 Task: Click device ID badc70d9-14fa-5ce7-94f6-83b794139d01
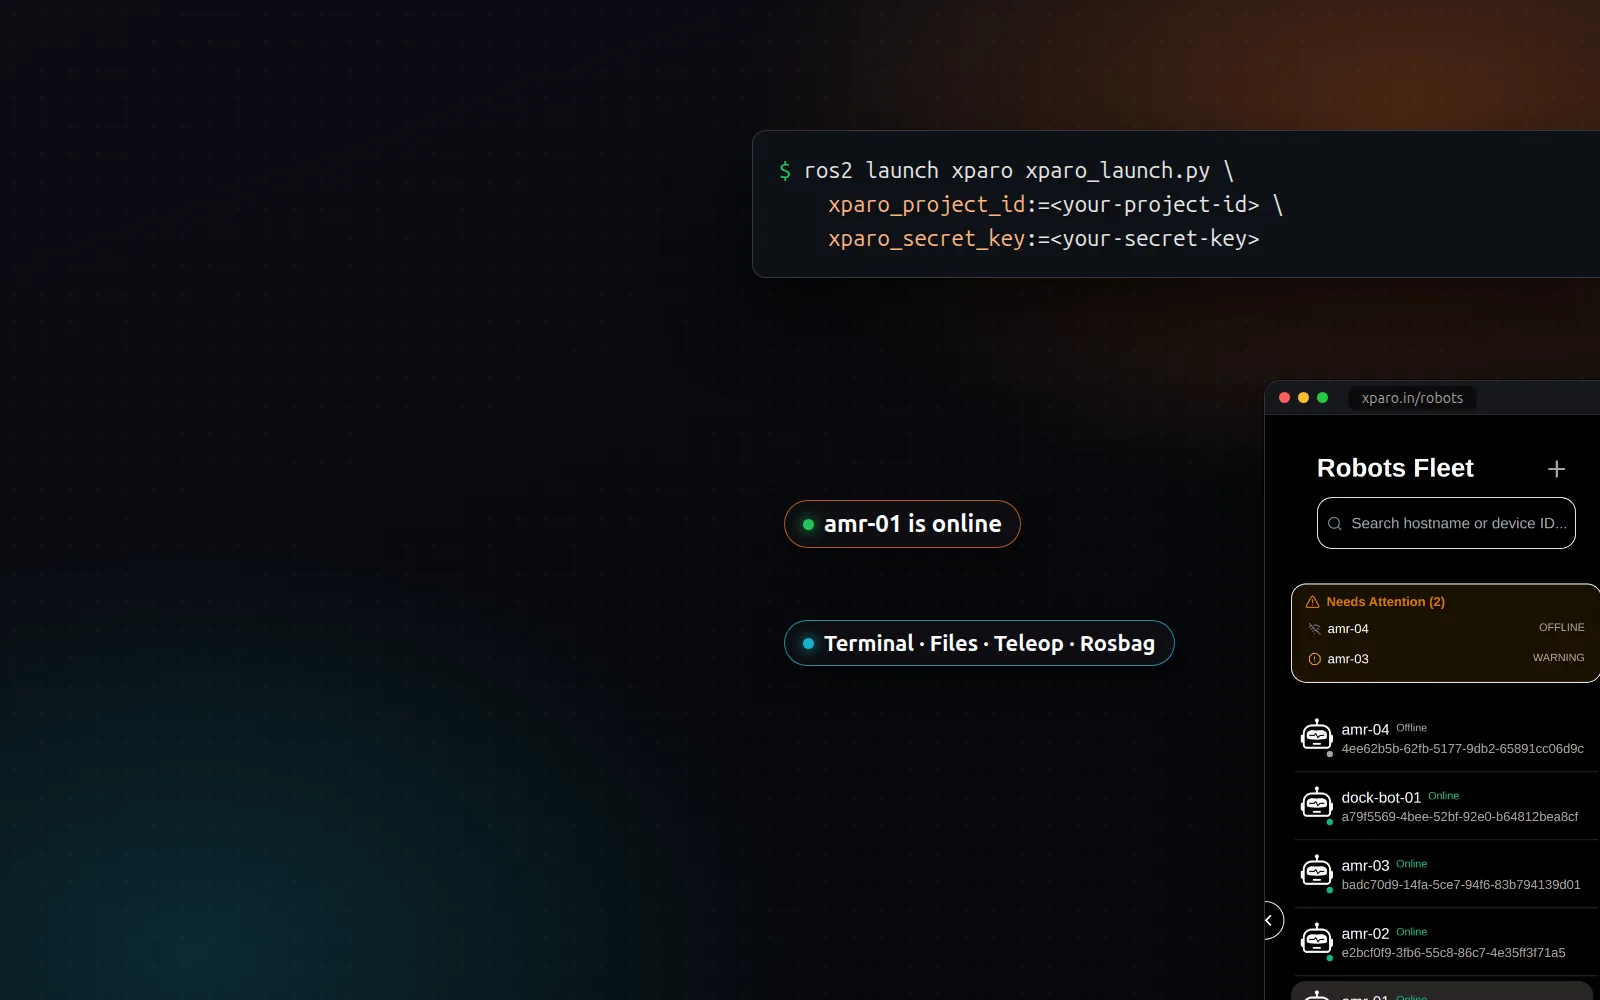coord(1461,885)
